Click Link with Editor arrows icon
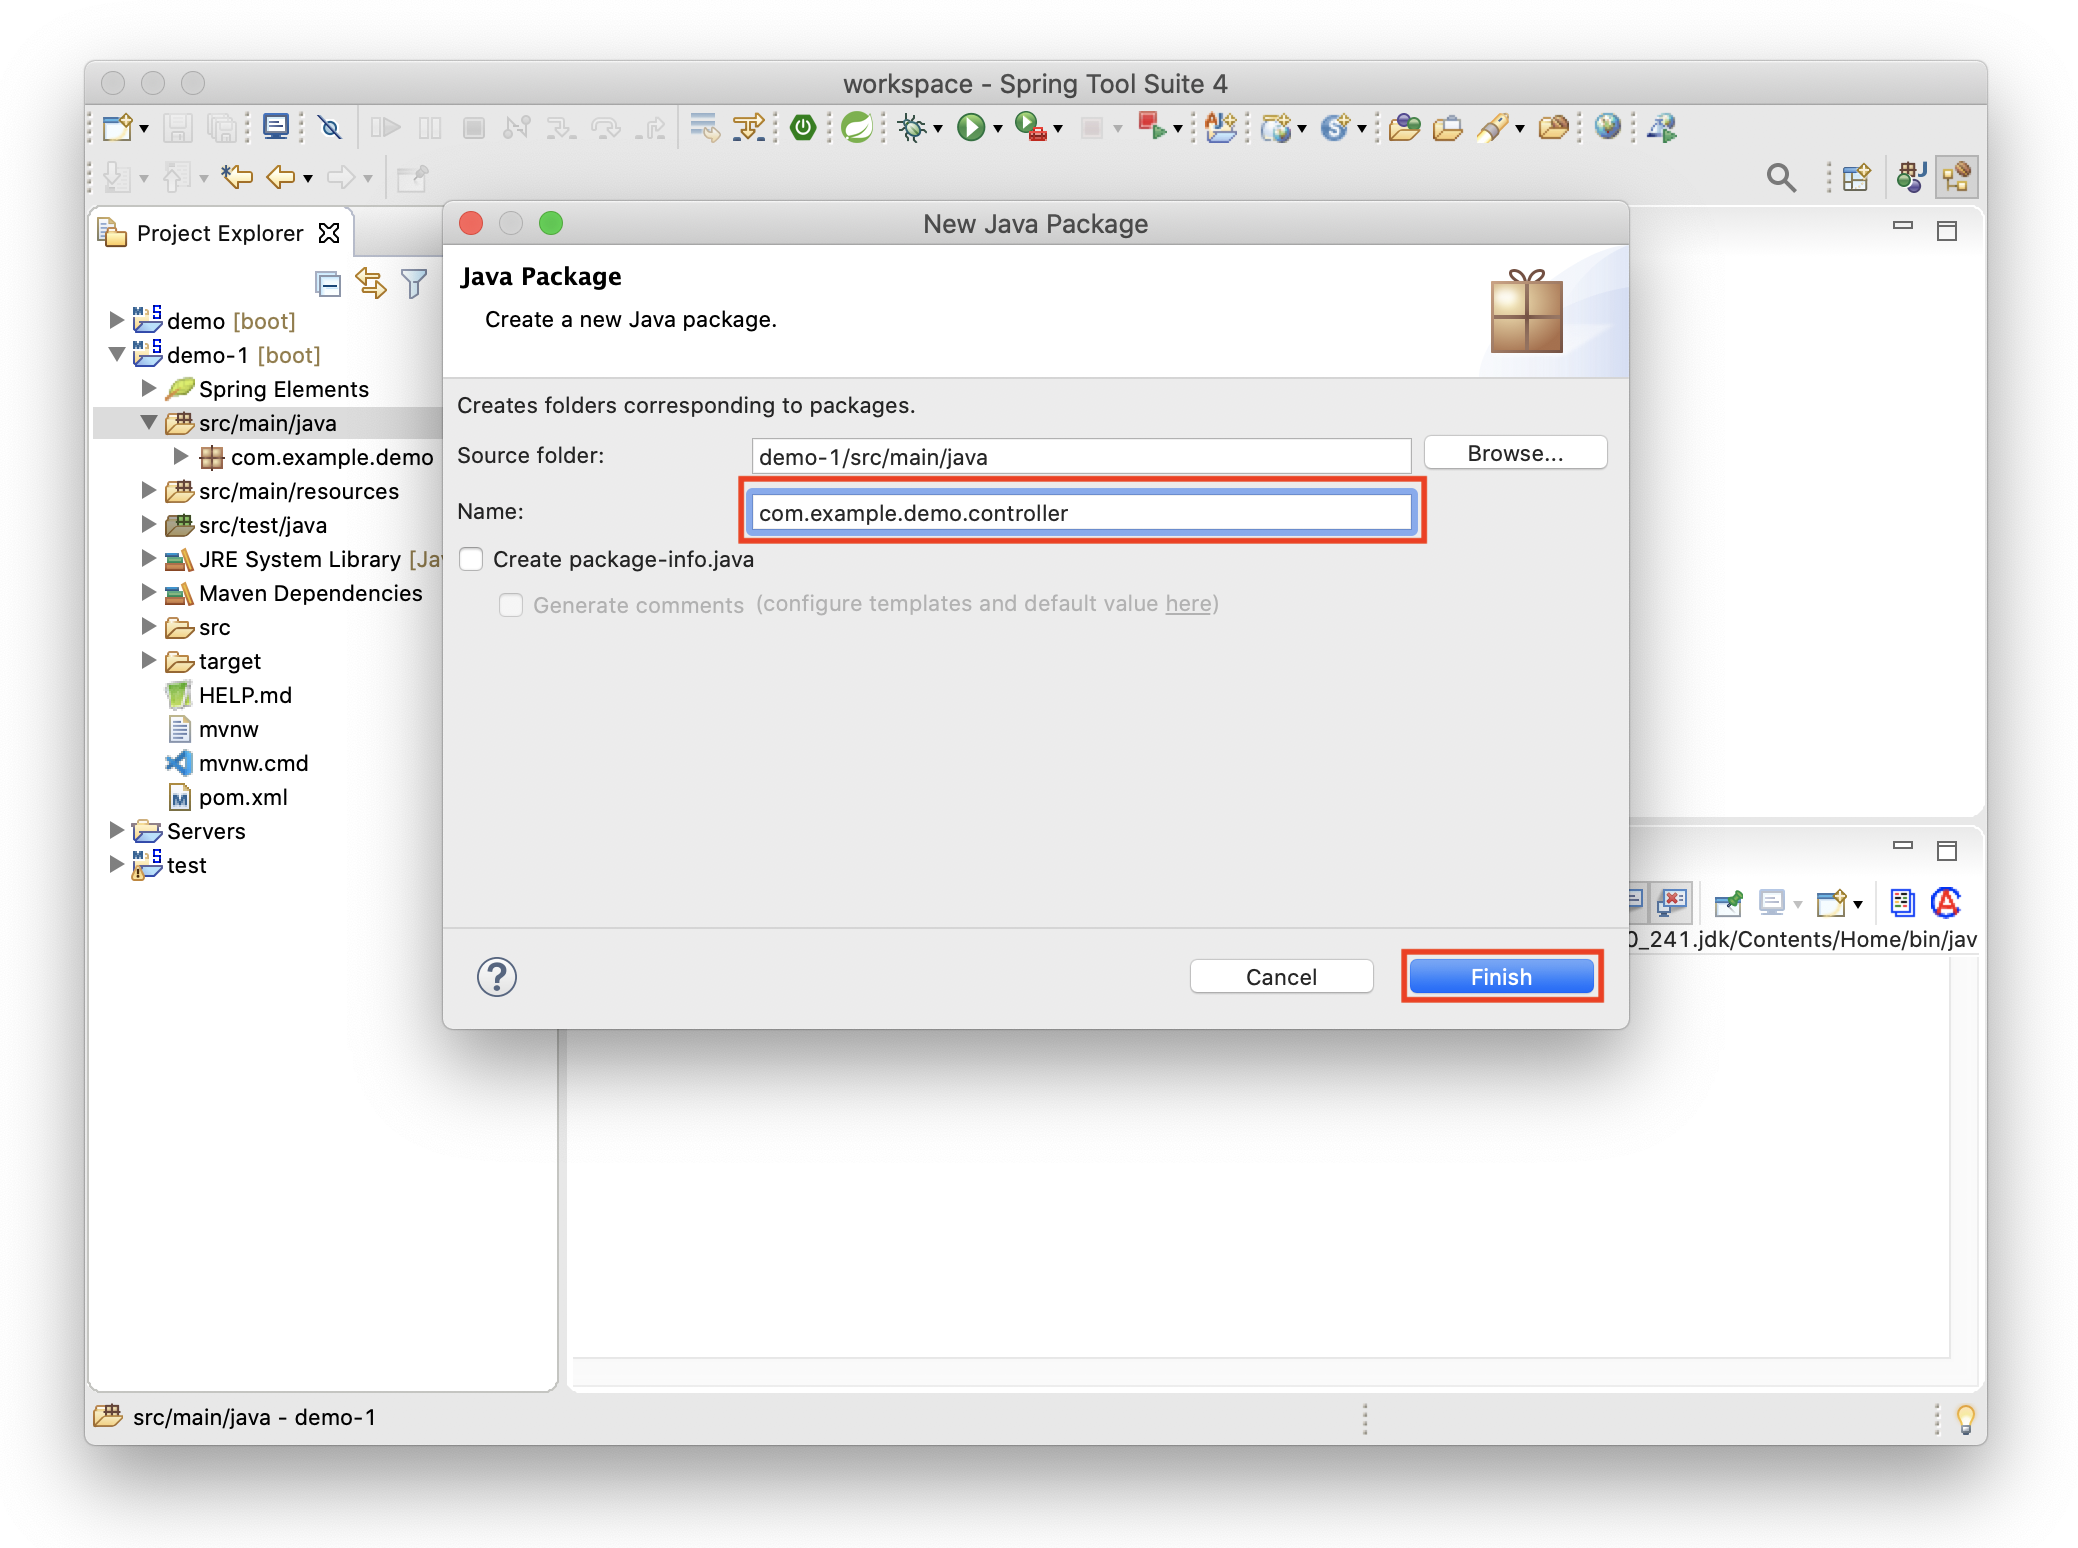Image resolution: width=2078 pixels, height=1548 pixels. (371, 285)
